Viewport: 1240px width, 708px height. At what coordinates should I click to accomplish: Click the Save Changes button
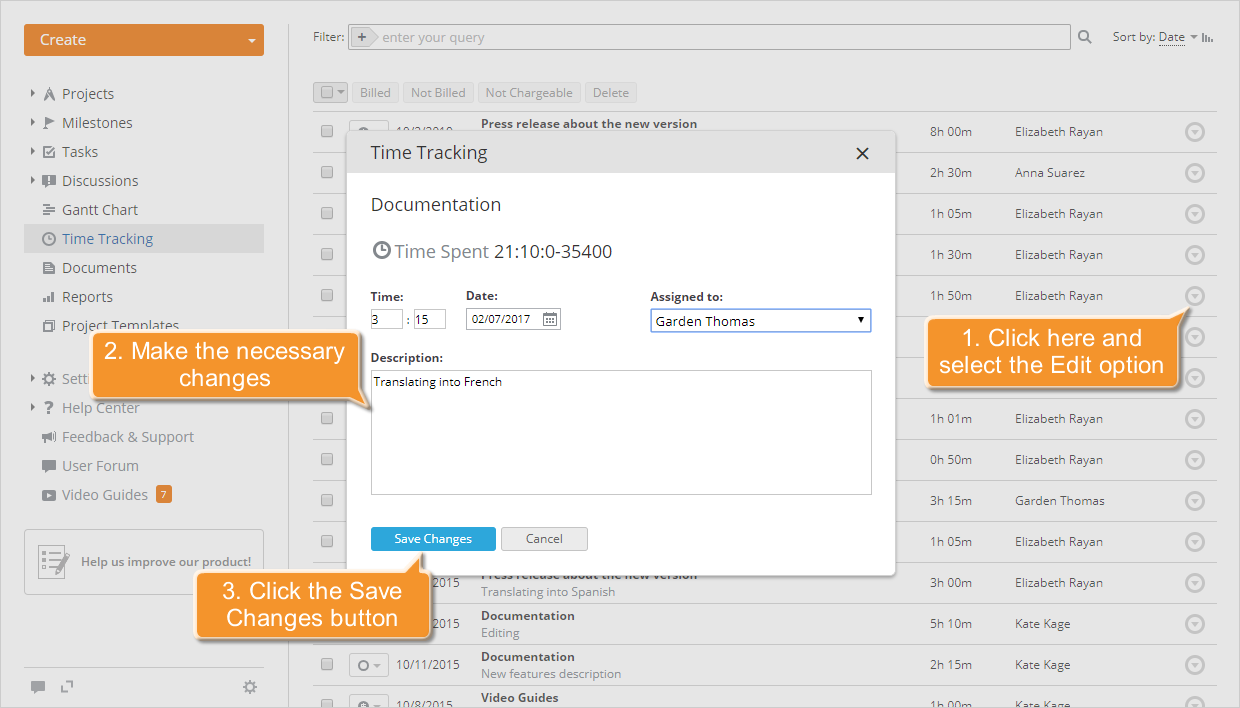[433, 538]
